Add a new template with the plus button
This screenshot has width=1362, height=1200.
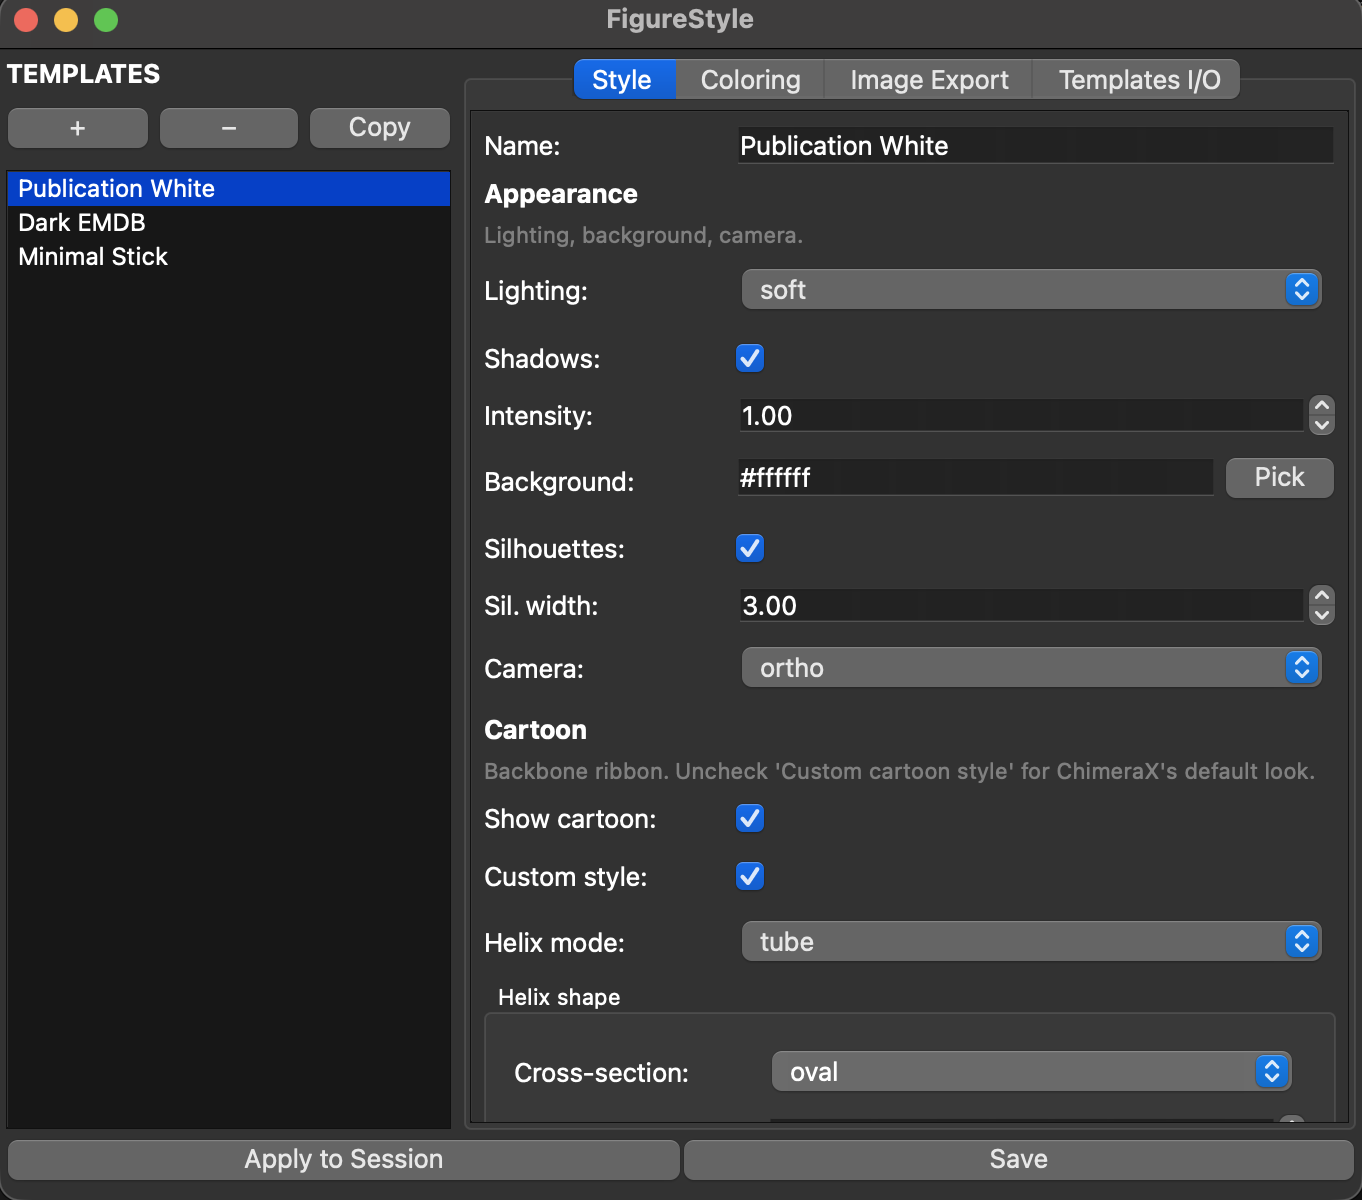(x=78, y=128)
